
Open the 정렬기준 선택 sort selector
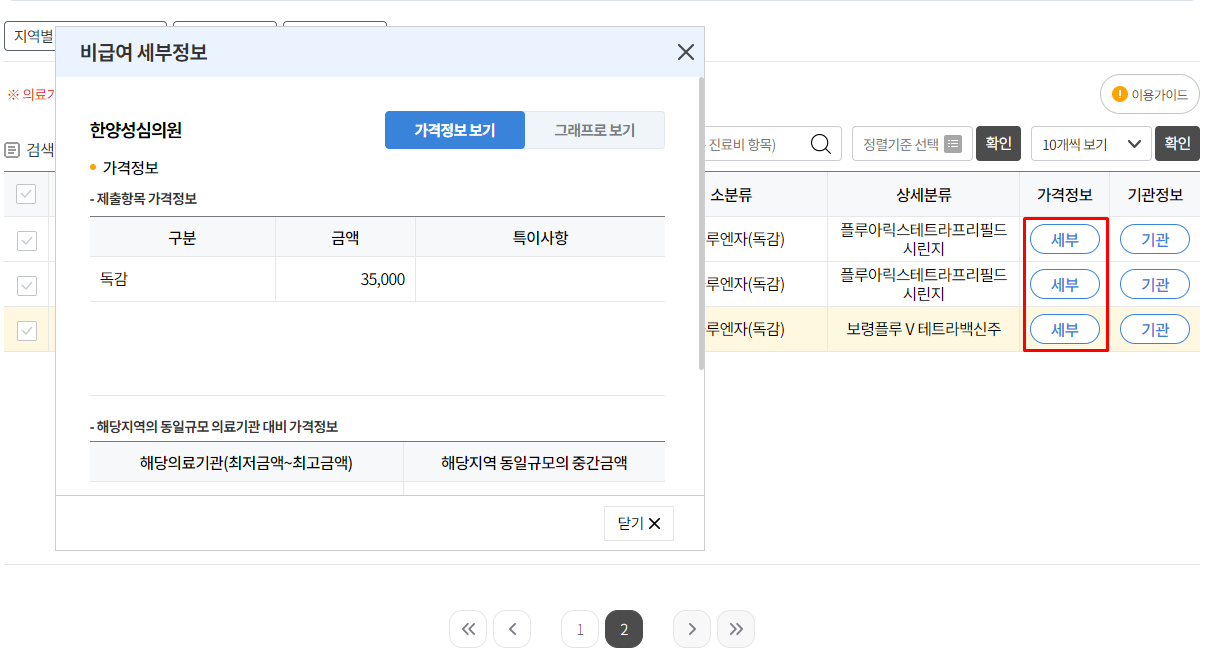[x=912, y=144]
